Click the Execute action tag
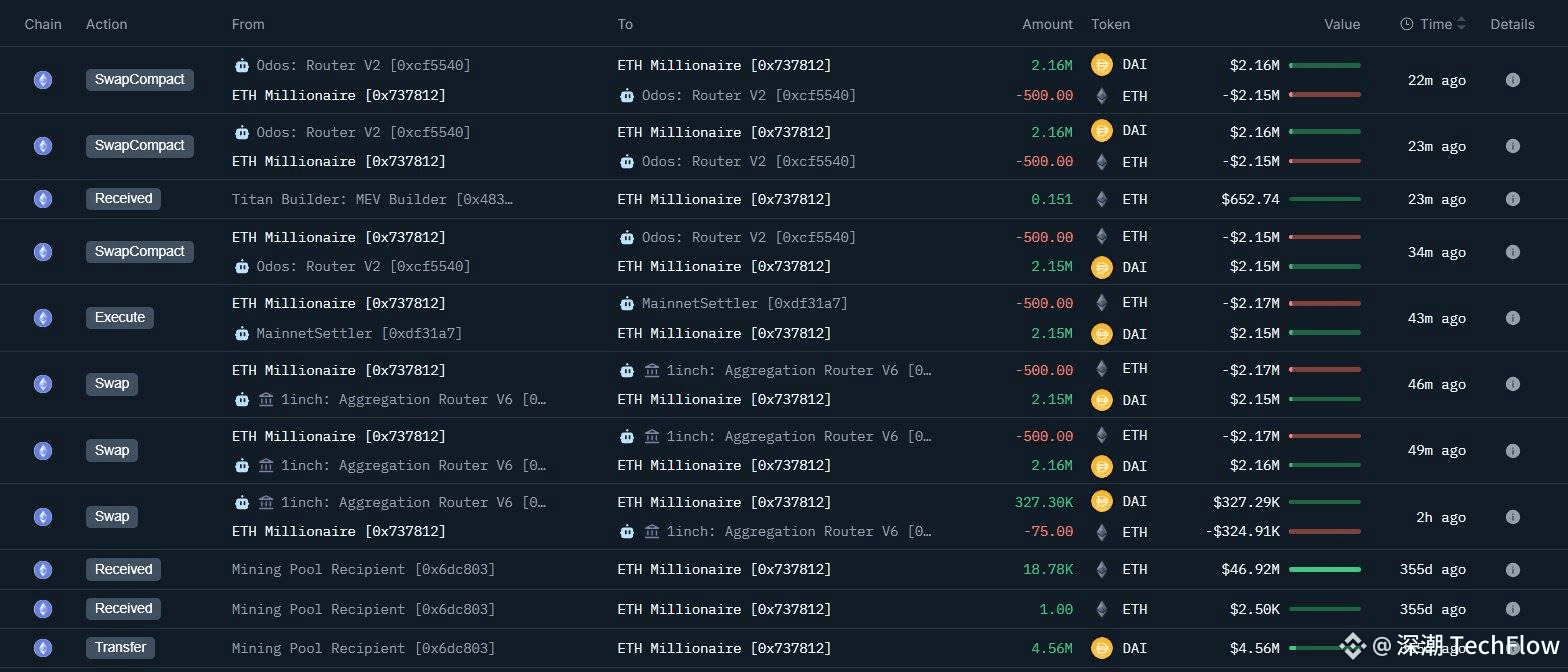 pyautogui.click(x=120, y=317)
